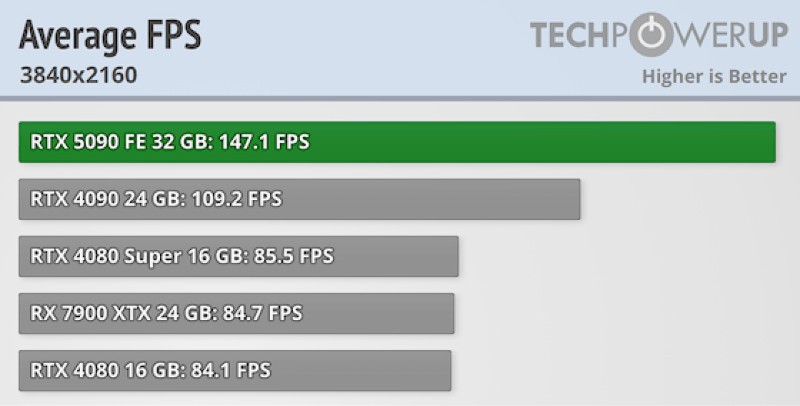
Task: Select the green RTX 5090 FE bar
Action: point(397,142)
